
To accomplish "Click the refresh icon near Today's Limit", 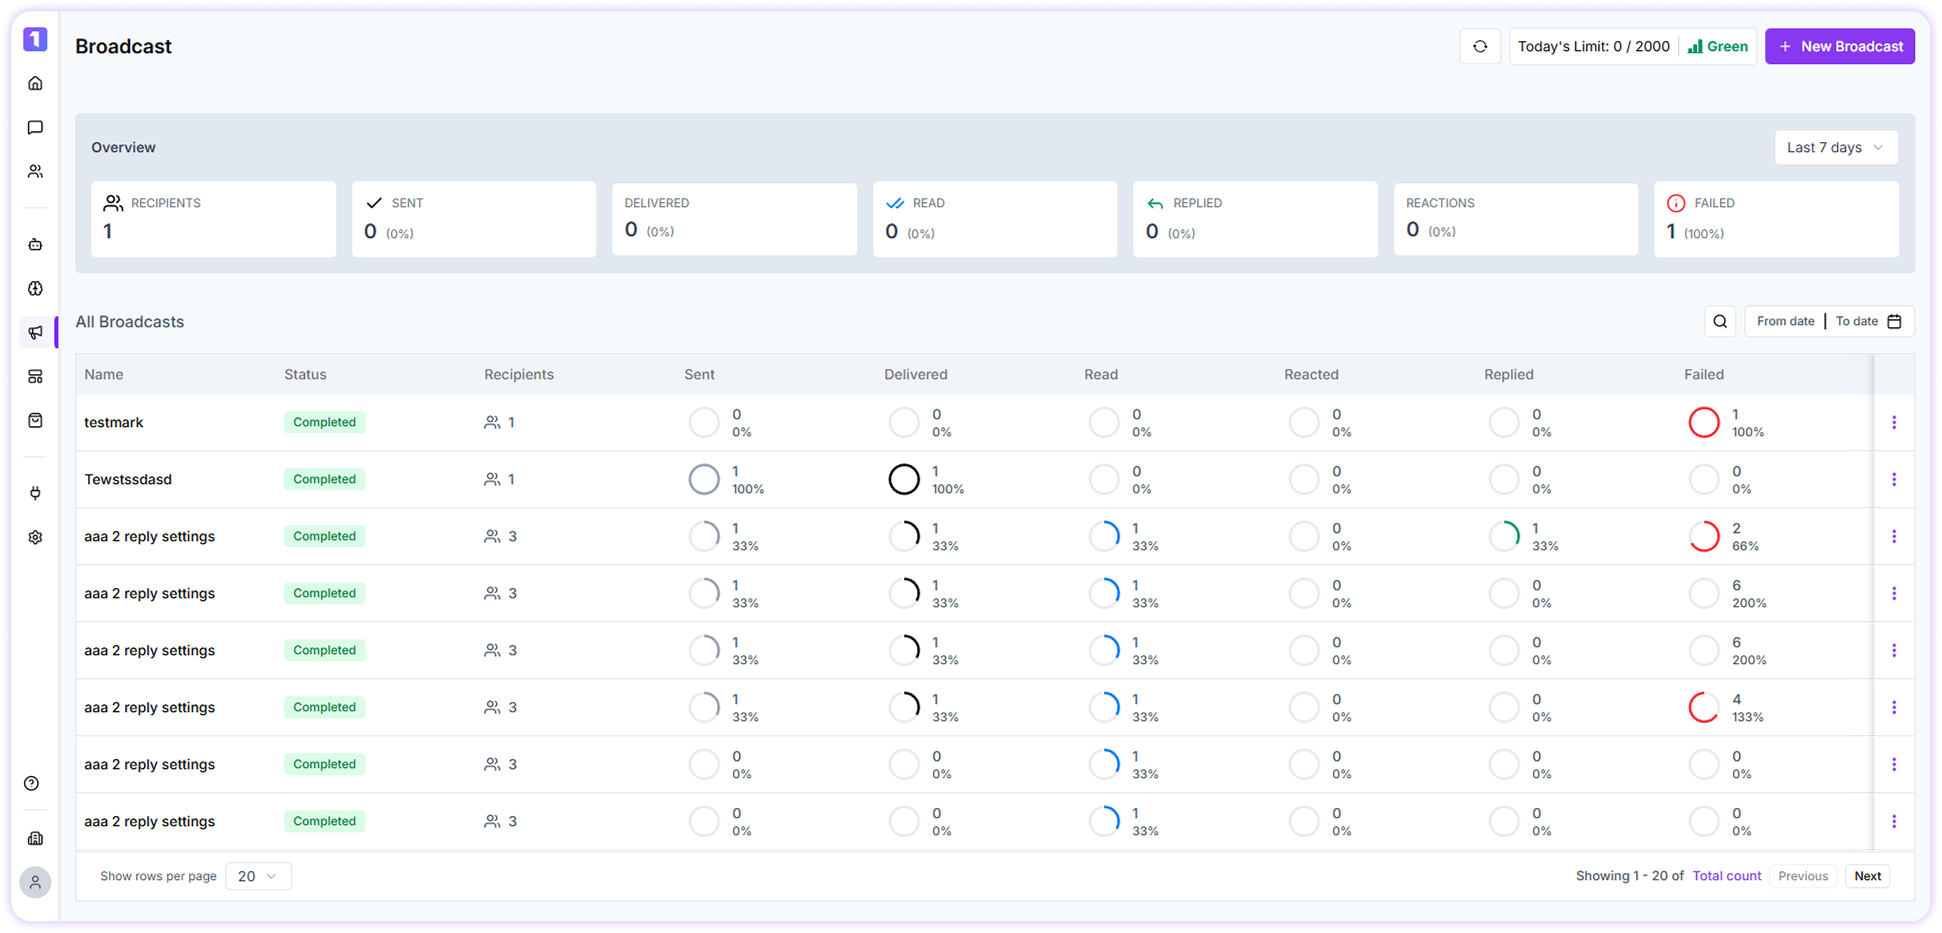I will (x=1480, y=46).
